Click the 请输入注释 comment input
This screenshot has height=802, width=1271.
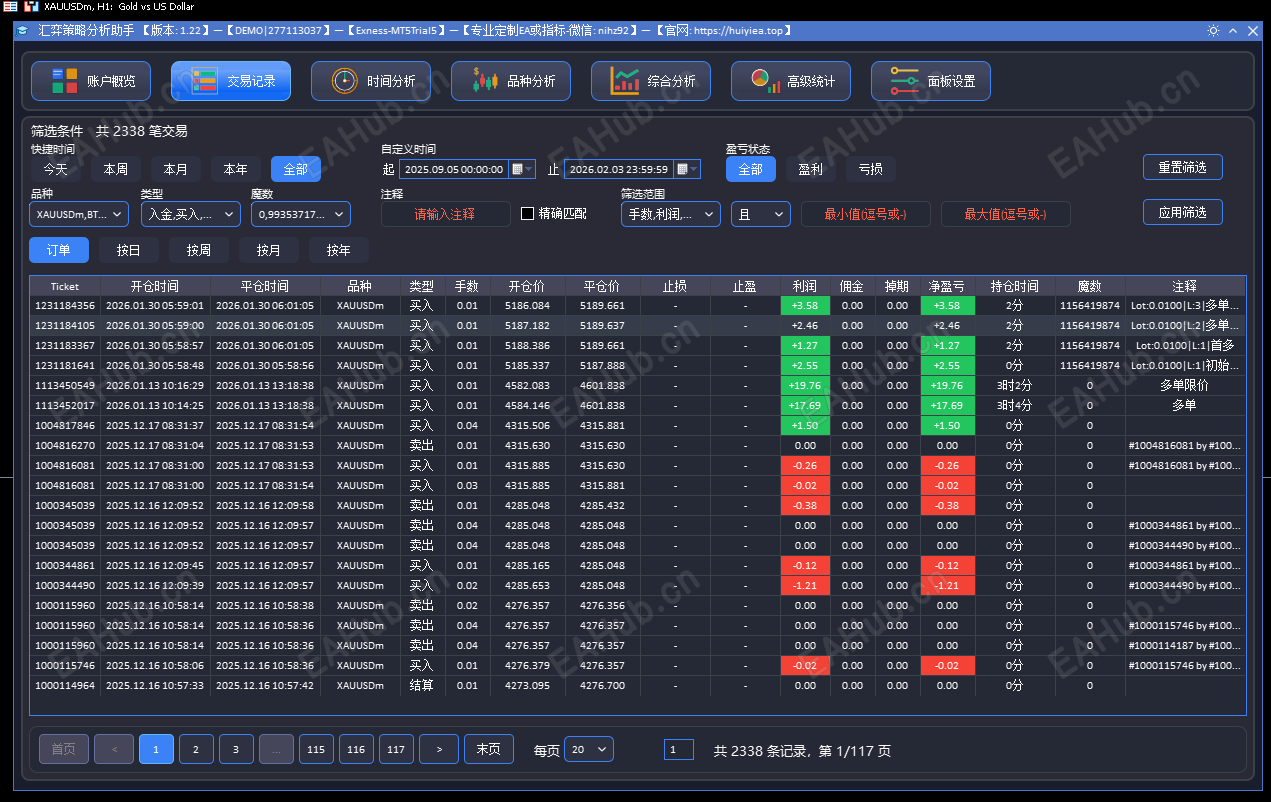click(445, 214)
